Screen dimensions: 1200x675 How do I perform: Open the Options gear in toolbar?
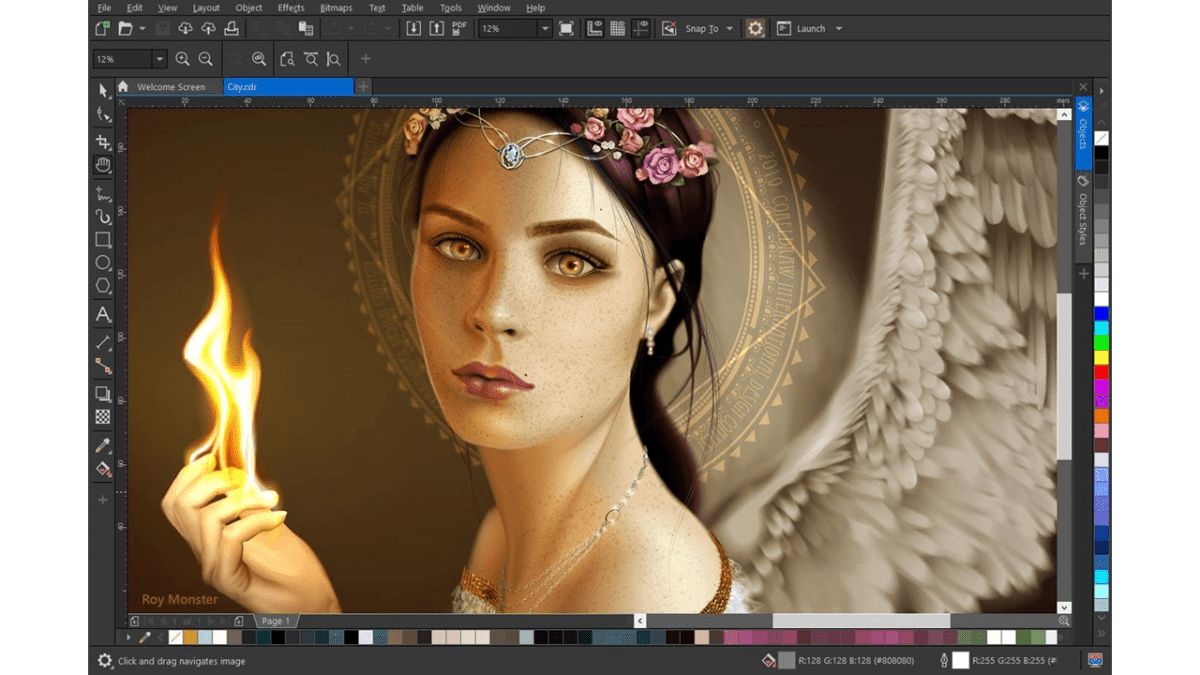pyautogui.click(x=756, y=29)
